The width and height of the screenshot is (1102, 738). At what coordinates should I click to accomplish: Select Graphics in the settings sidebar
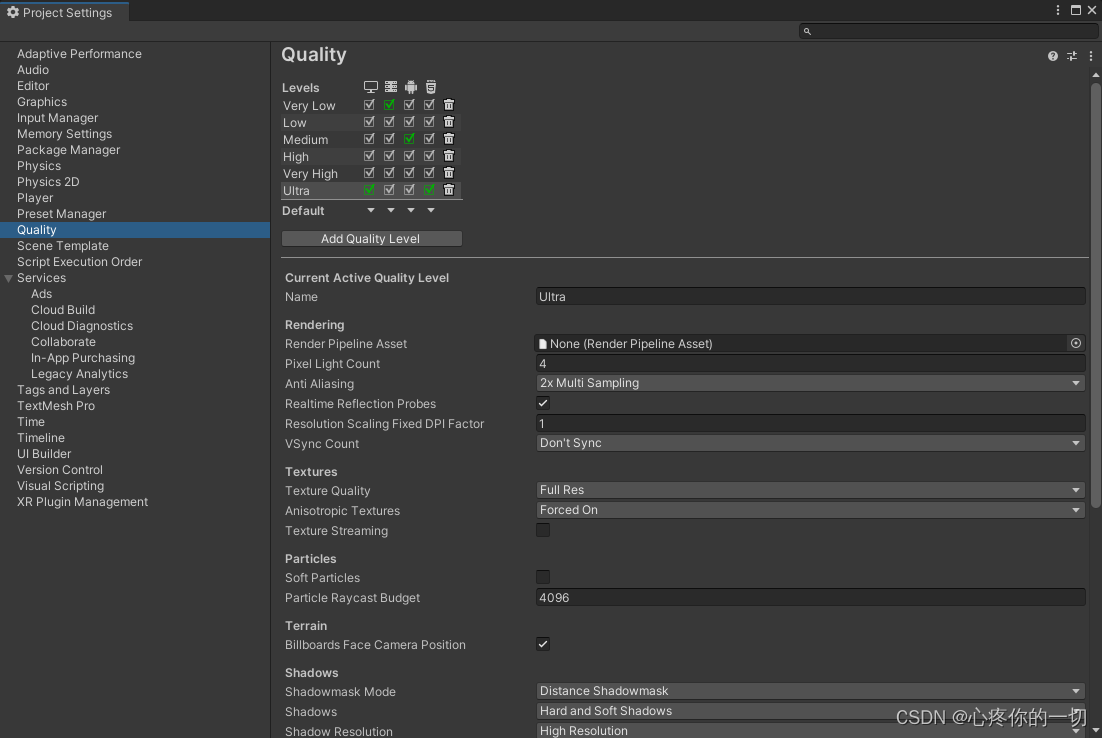pos(41,101)
